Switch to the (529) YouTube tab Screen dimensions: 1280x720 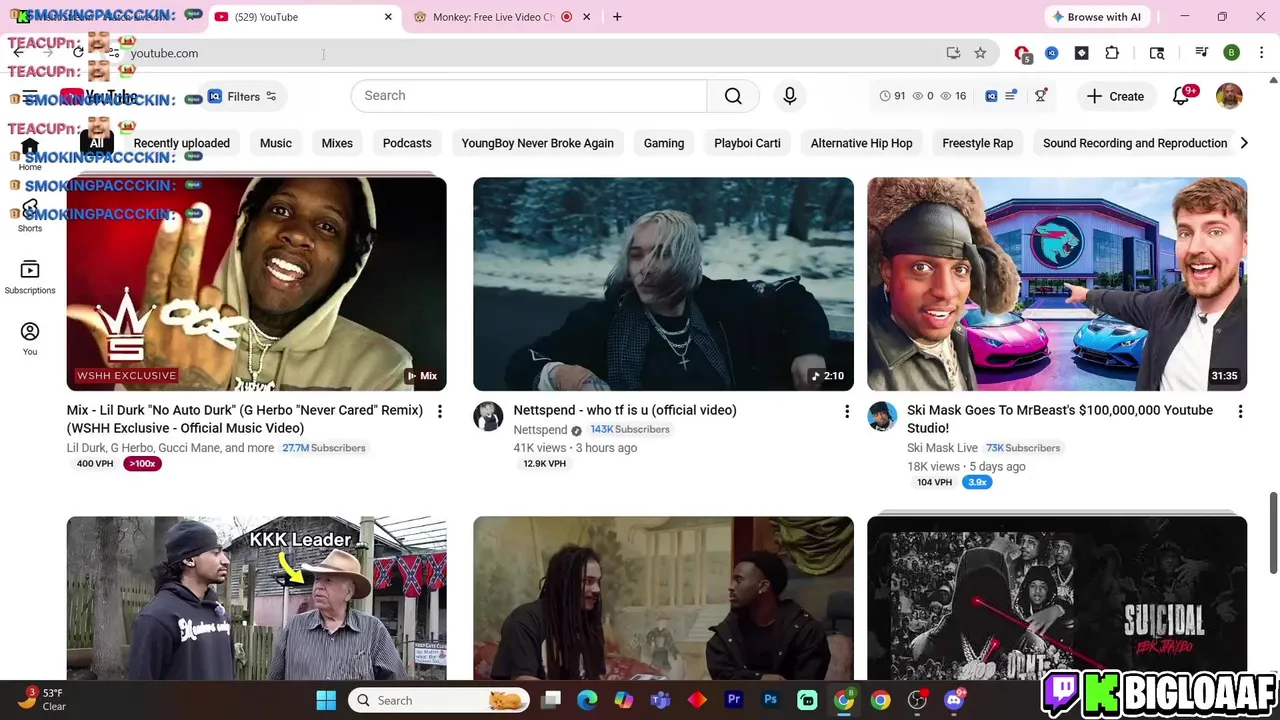[x=305, y=17]
